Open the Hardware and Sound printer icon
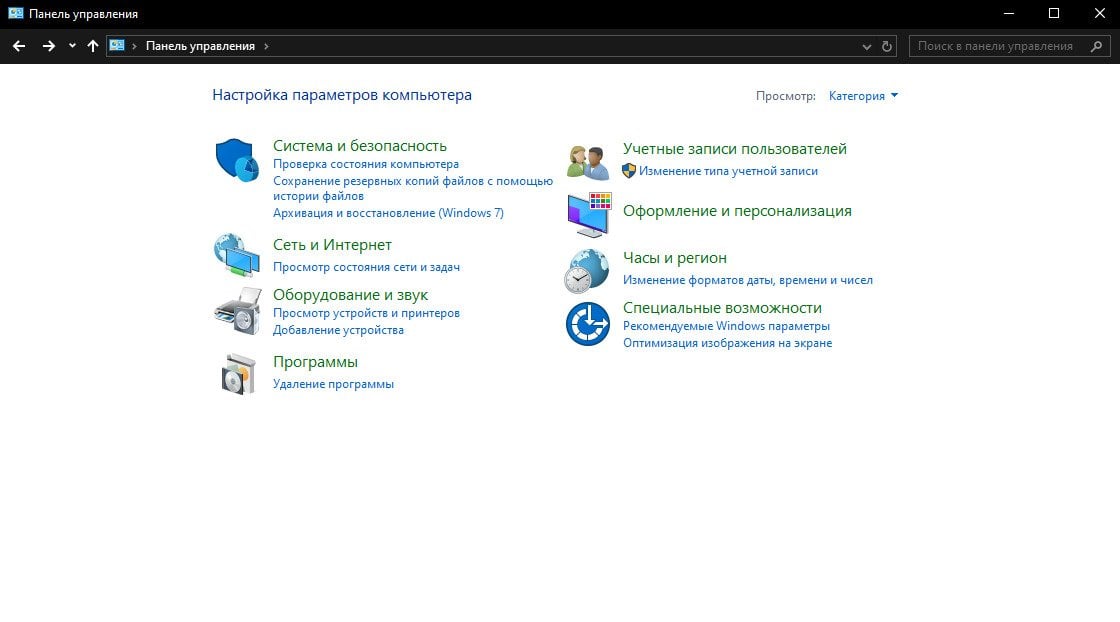This screenshot has height=622, width=1120. click(x=238, y=311)
